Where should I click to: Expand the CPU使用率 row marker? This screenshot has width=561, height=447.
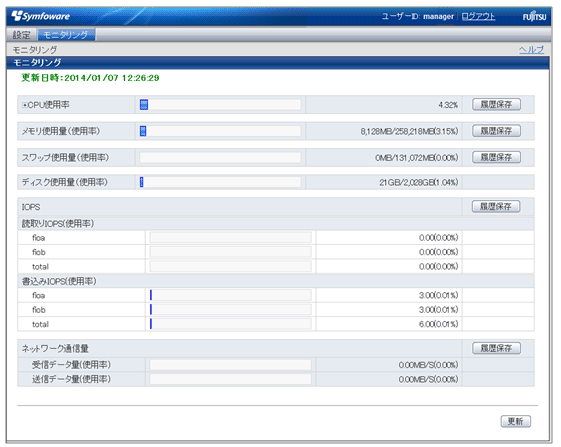pos(24,105)
